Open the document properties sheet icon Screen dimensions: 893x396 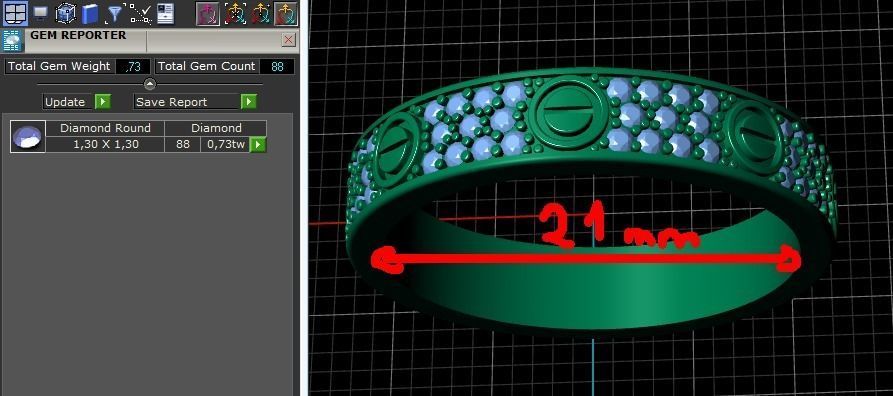[x=165, y=14]
